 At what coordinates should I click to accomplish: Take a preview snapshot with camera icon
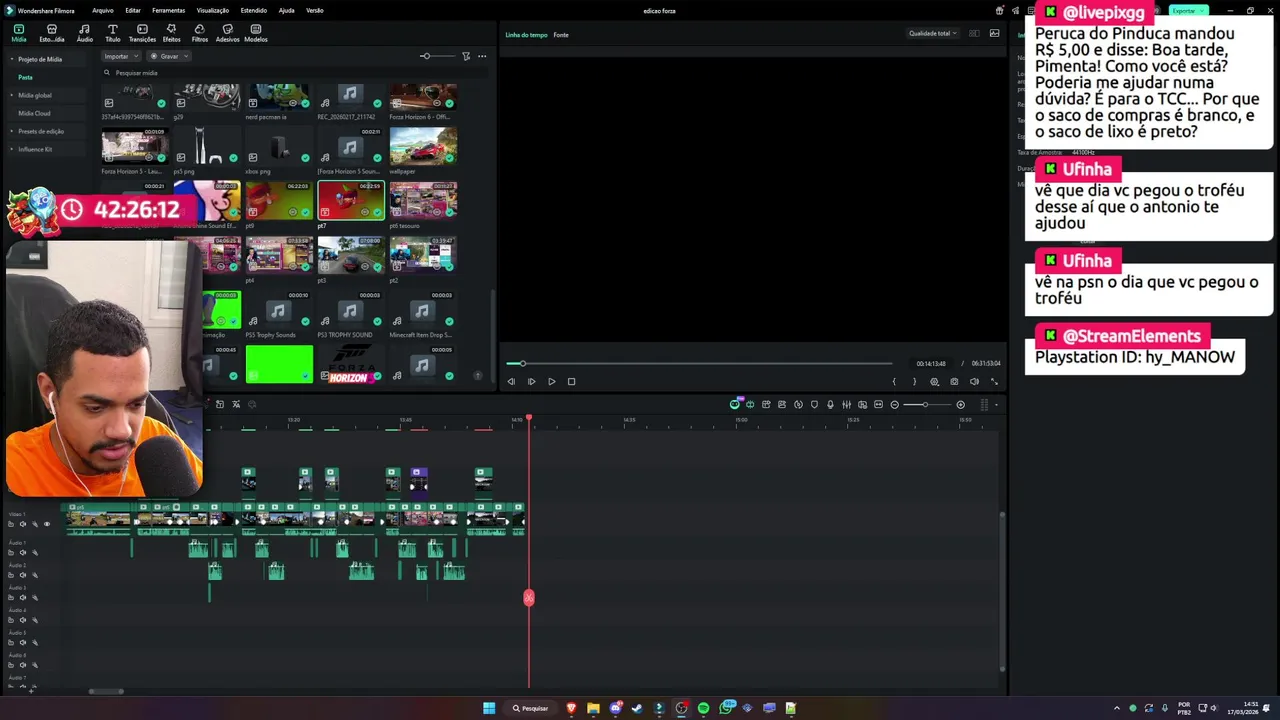point(954,381)
